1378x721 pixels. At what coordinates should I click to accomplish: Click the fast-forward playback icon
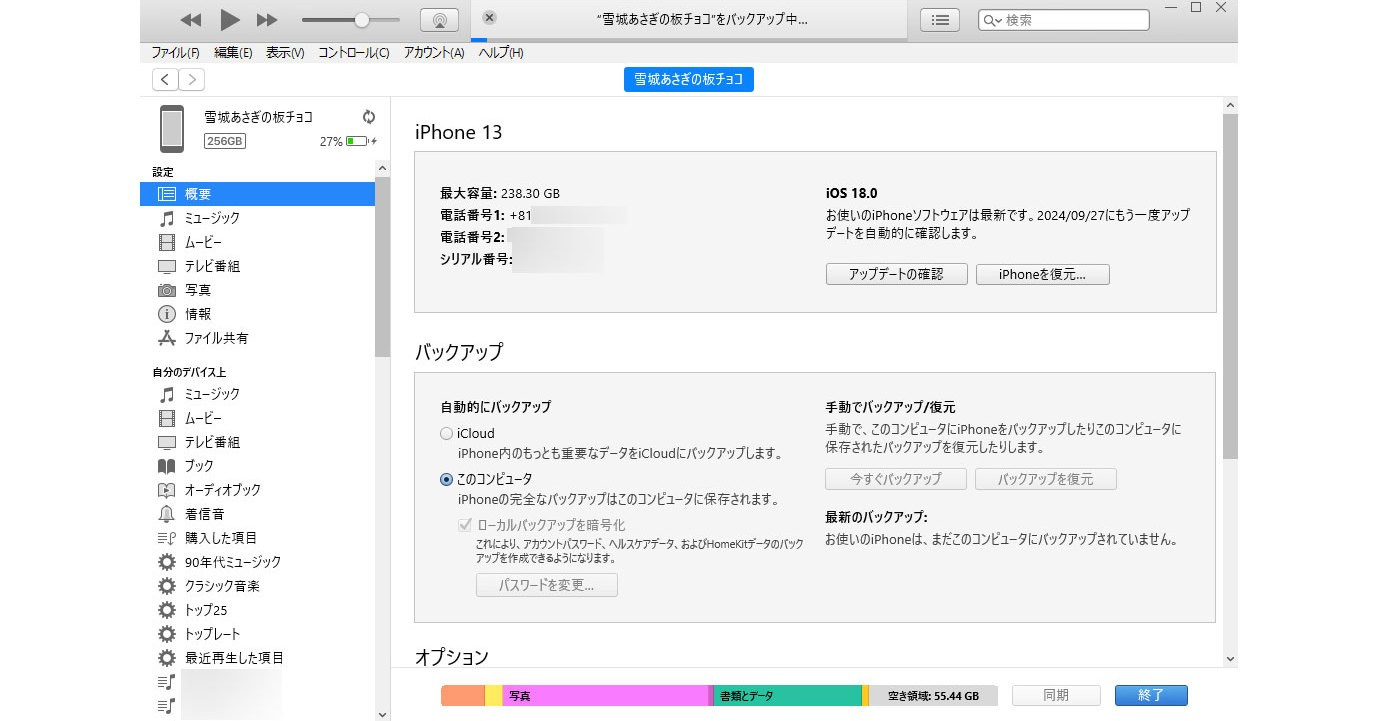tap(266, 19)
